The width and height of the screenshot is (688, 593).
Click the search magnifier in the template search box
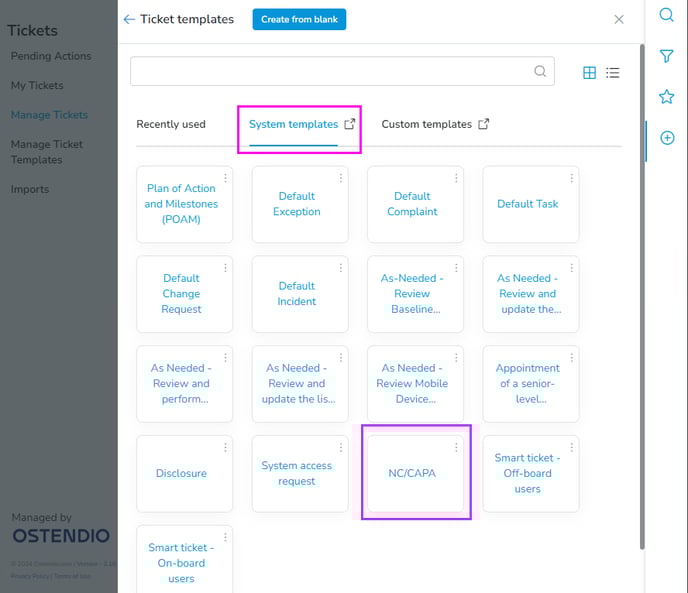(x=540, y=71)
